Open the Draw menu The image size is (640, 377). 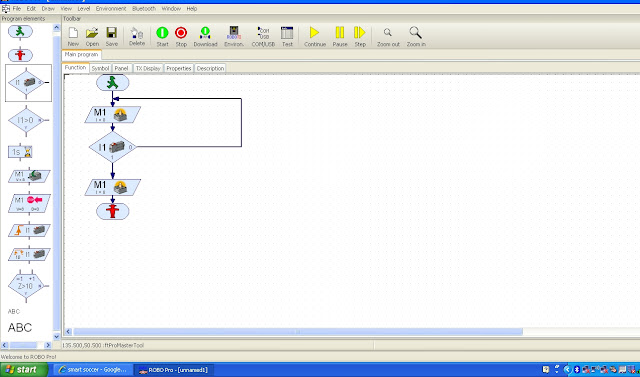[48, 9]
